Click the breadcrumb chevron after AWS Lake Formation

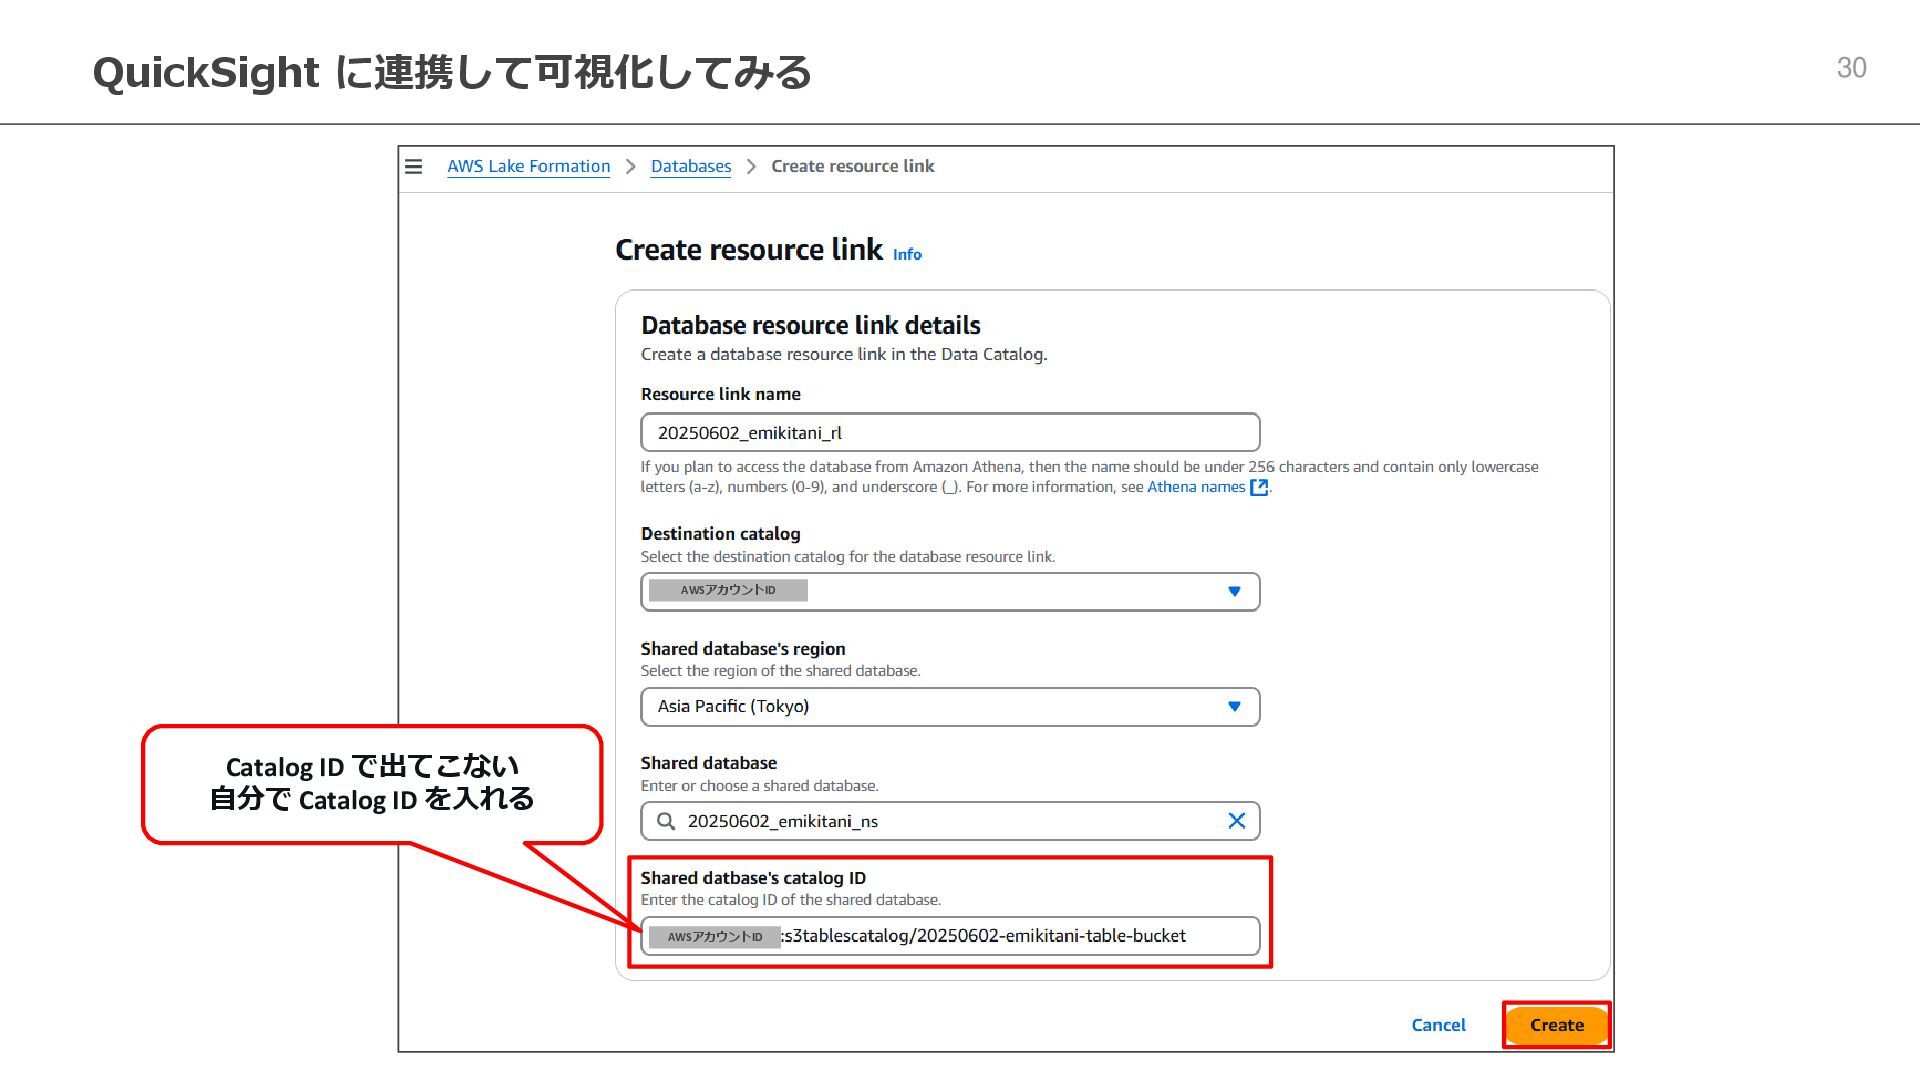630,167
